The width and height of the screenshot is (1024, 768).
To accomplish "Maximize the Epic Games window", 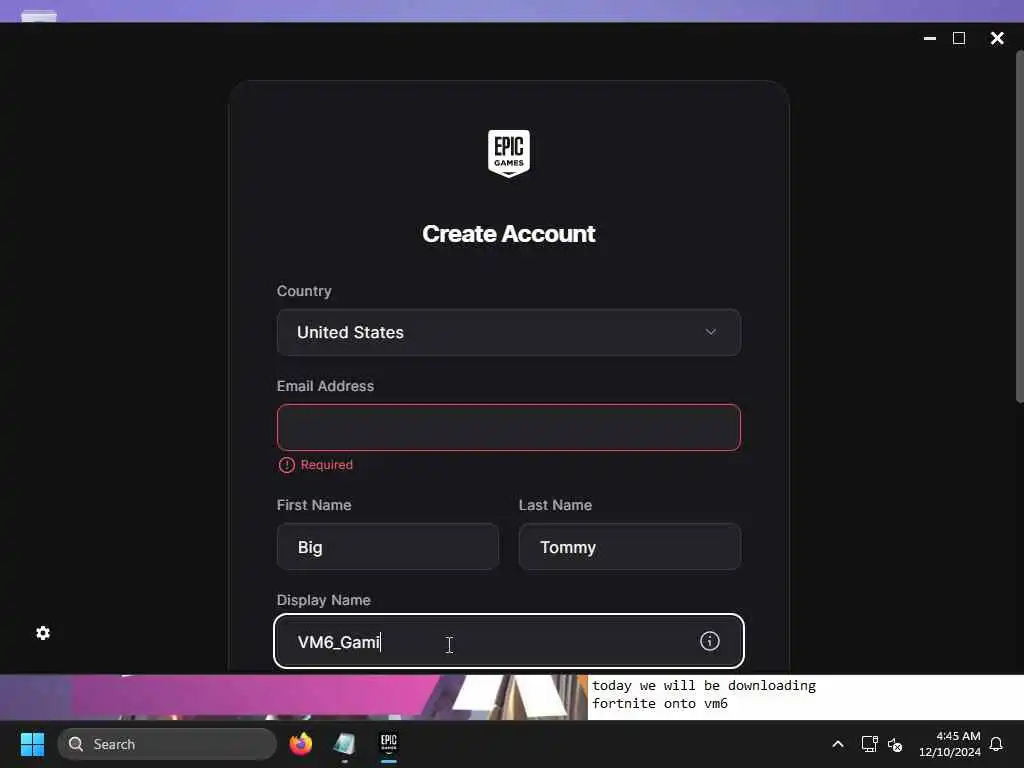I will 959,39.
